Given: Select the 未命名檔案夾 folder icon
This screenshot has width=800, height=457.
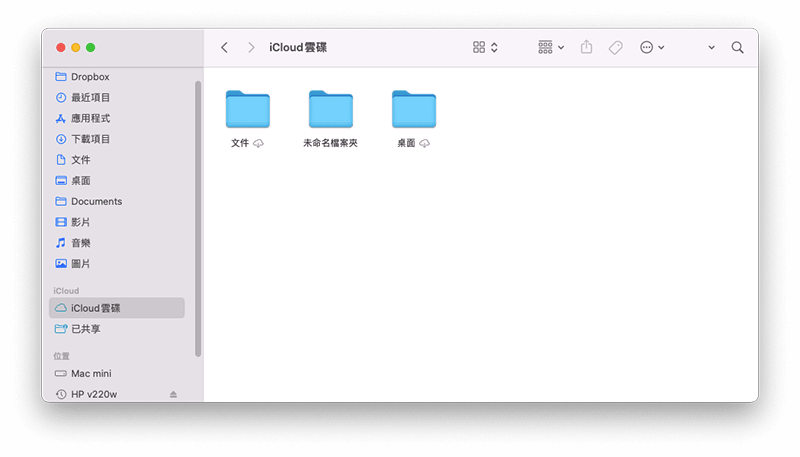Looking at the screenshot, I should coord(331,109).
